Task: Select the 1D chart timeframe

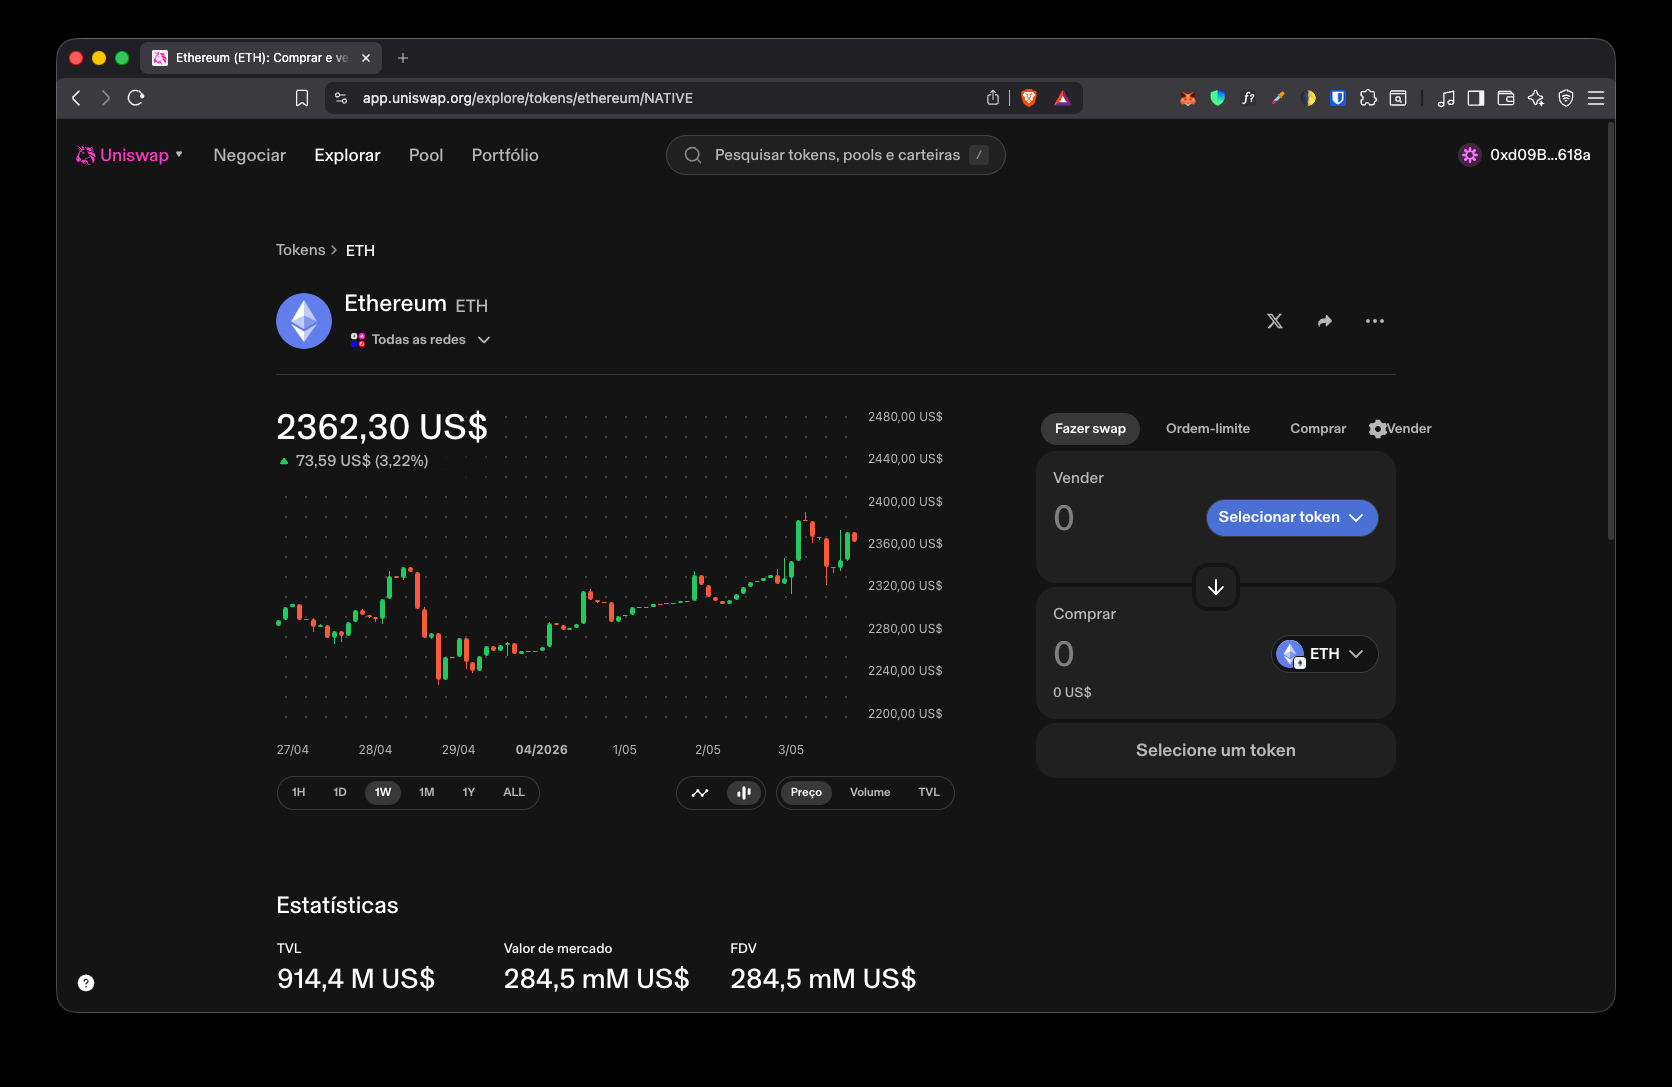Action: pyautogui.click(x=340, y=792)
